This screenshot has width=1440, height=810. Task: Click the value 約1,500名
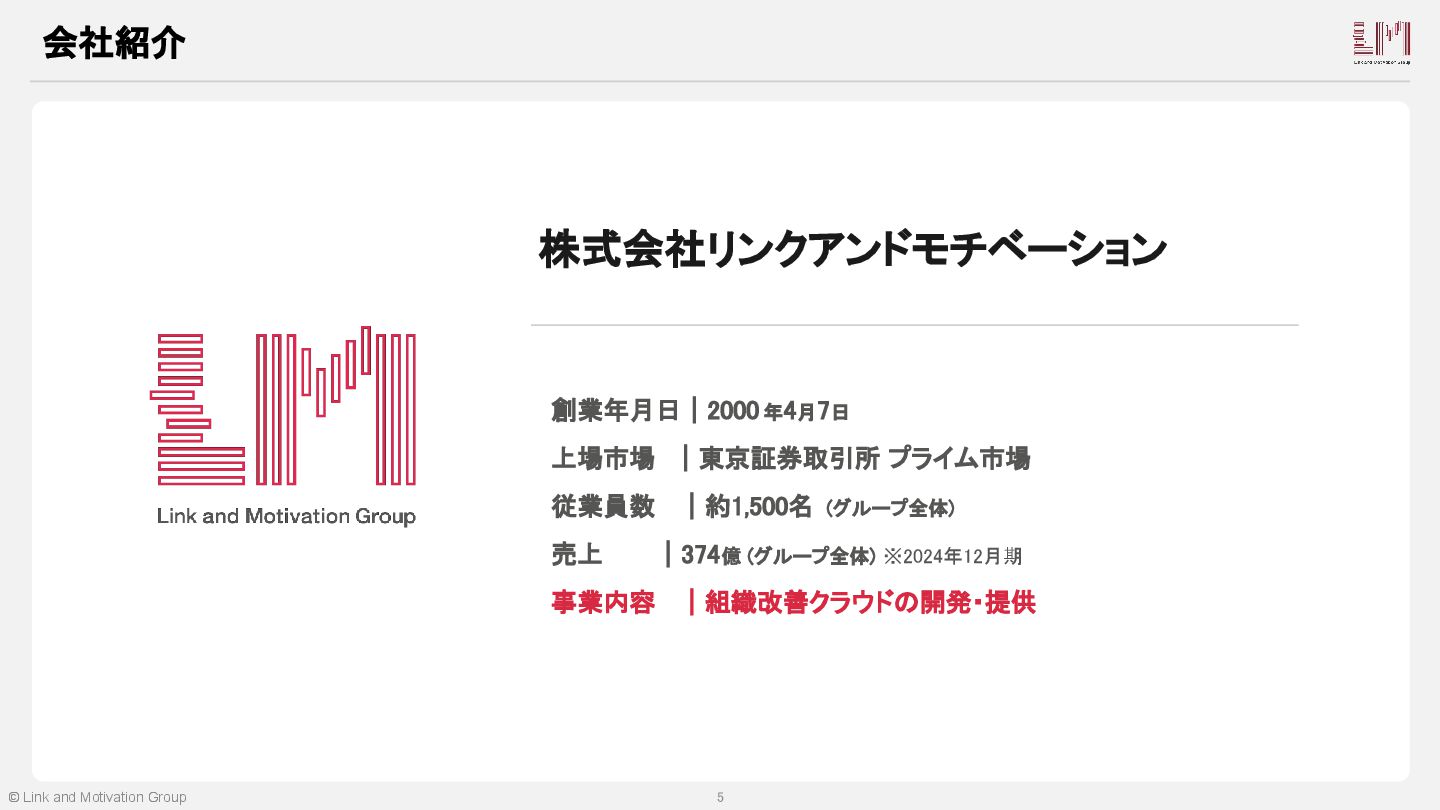pos(758,507)
